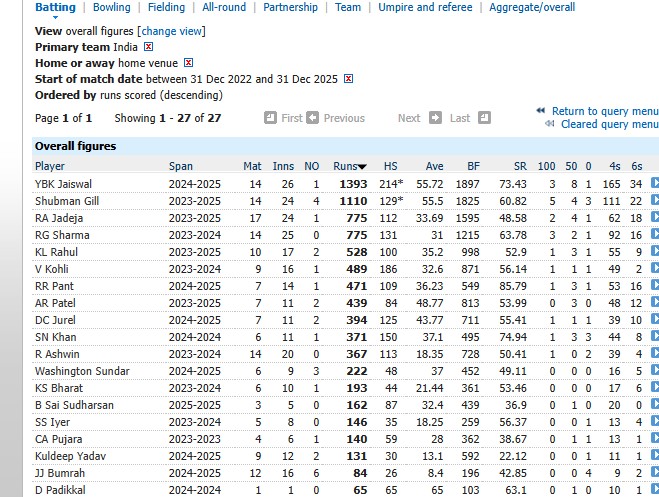
Task: Click the Return to query menu arrow icon
Action: coord(541,111)
